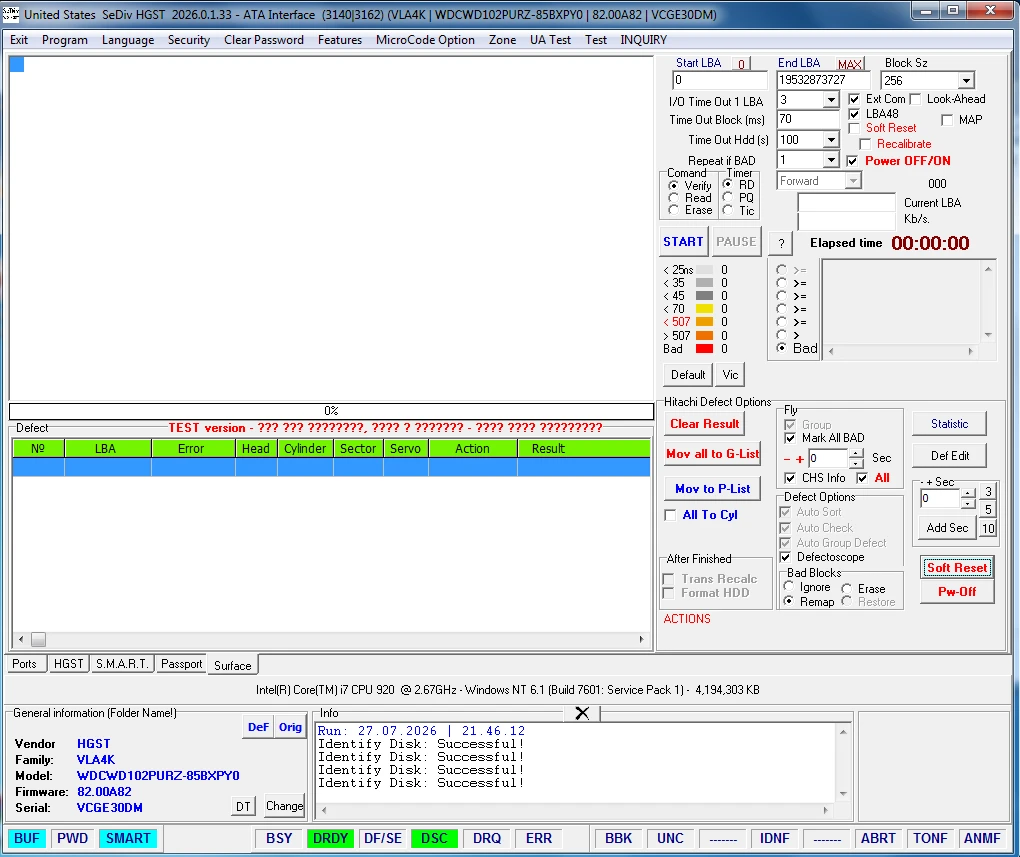Click the green DRDY status indicator
The image size is (1020, 857).
coord(330,838)
